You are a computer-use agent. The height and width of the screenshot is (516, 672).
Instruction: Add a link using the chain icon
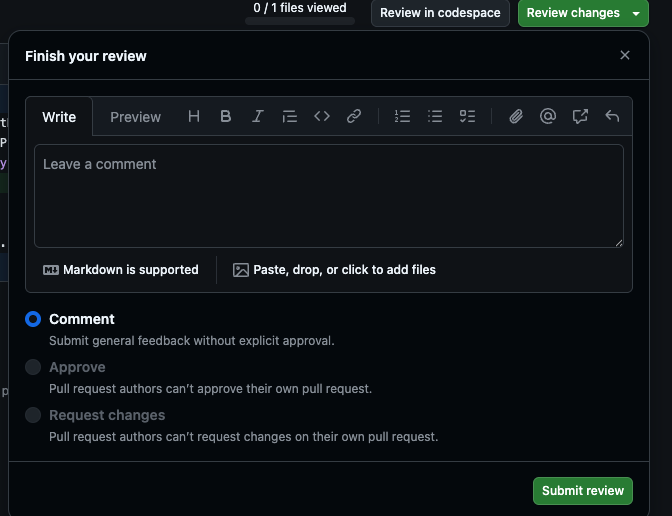tap(354, 116)
